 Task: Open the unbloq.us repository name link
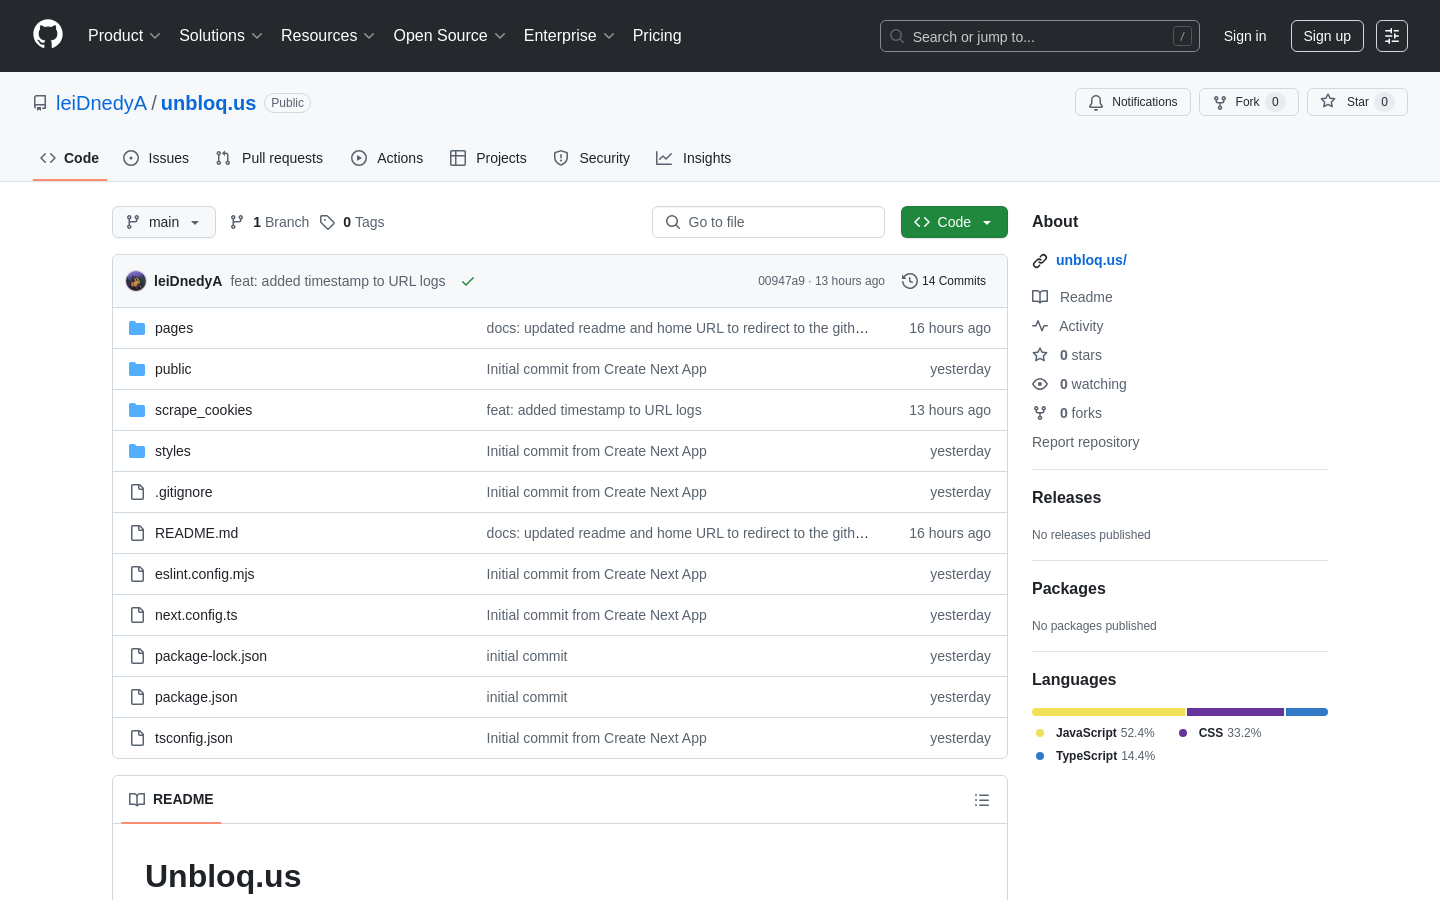point(208,103)
